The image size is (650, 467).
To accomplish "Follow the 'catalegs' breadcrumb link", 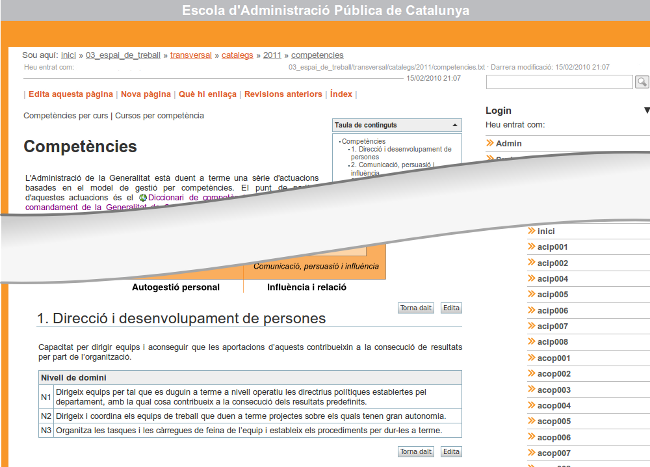I will coord(235,55).
